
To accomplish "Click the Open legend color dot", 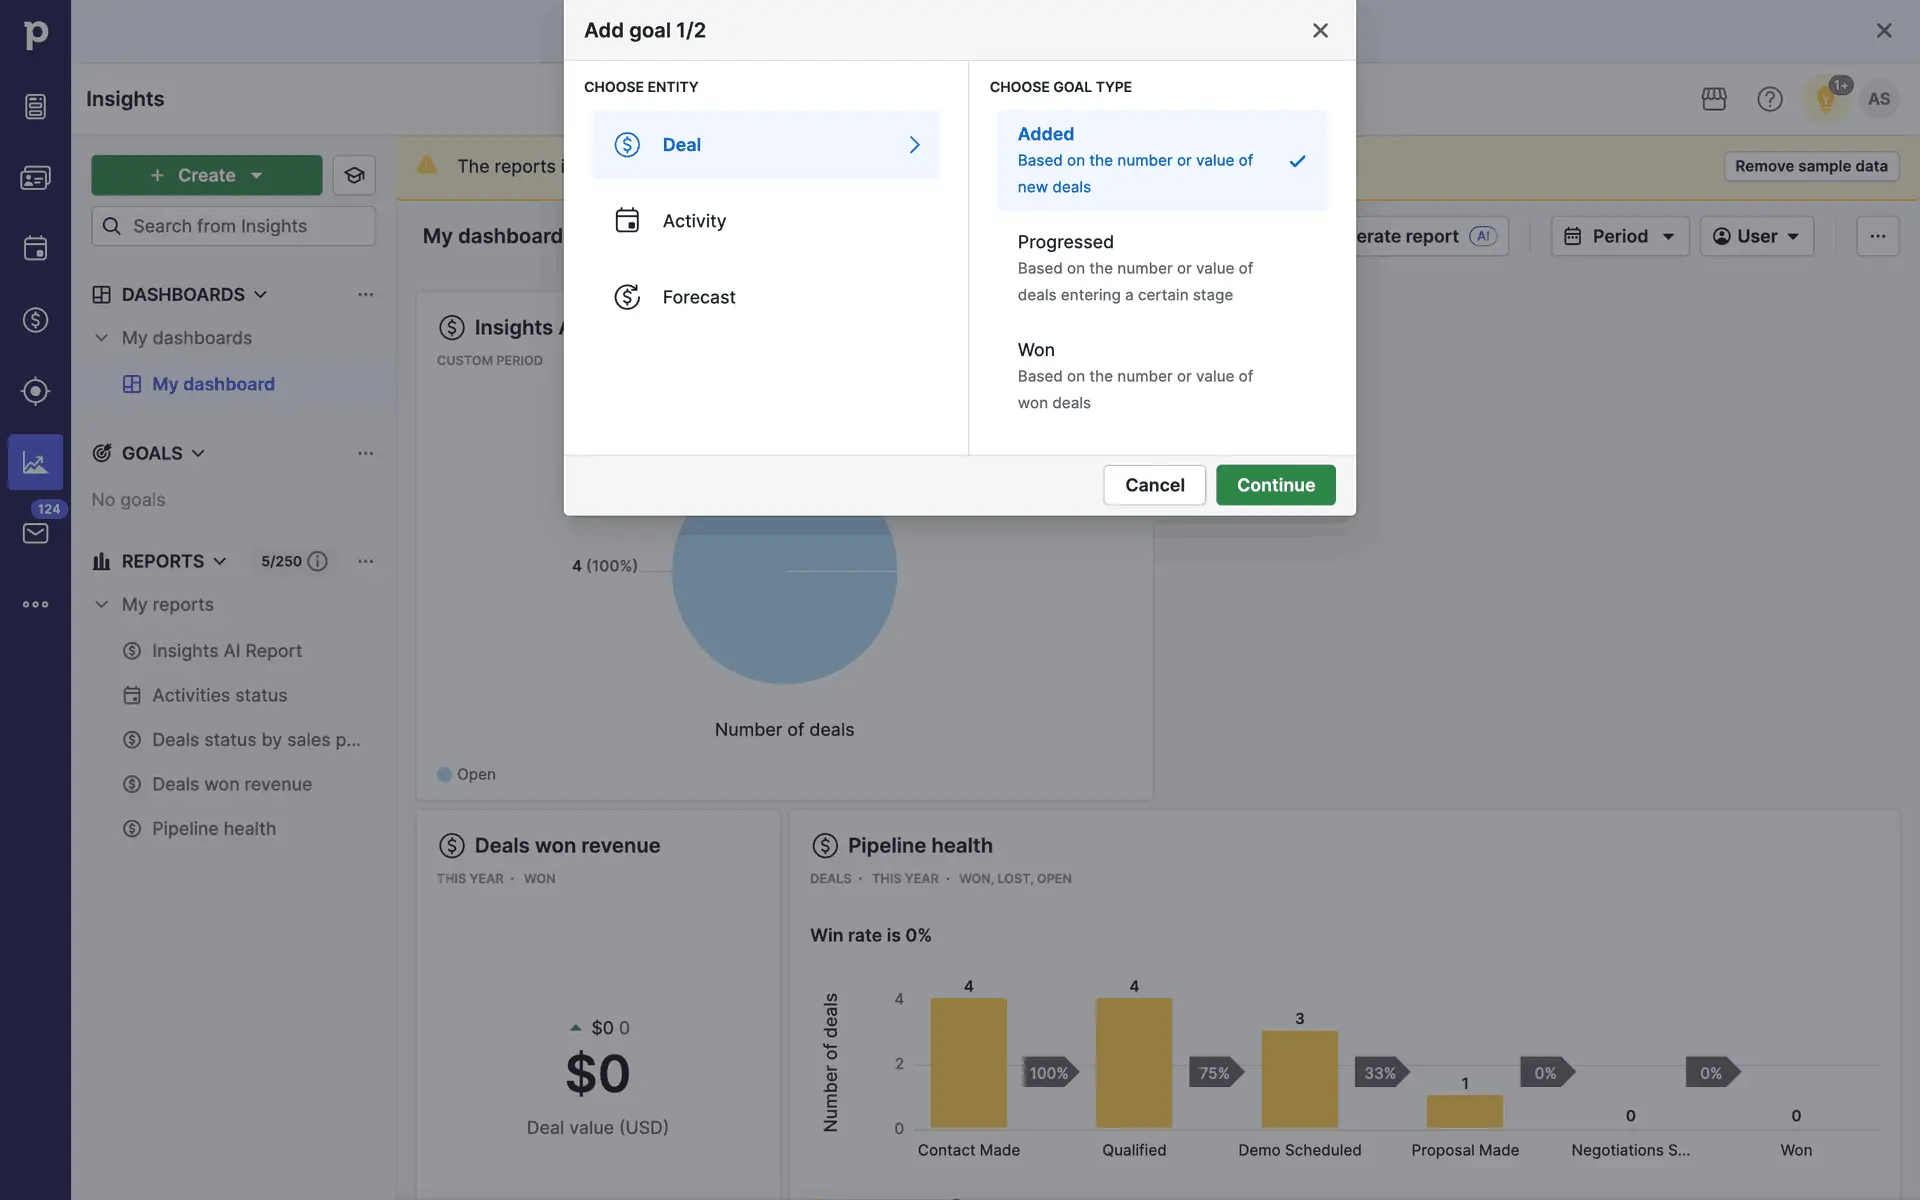I will pos(444,775).
